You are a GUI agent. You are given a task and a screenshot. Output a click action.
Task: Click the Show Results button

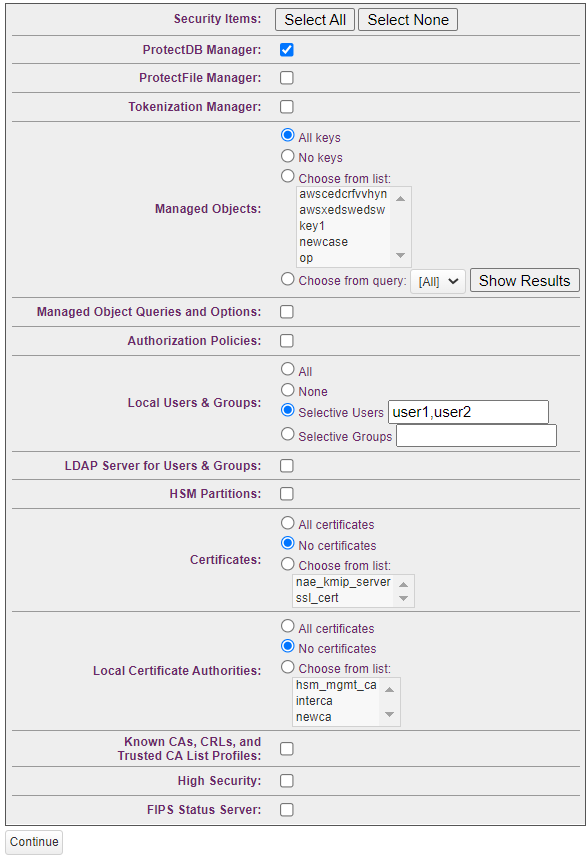click(x=524, y=280)
